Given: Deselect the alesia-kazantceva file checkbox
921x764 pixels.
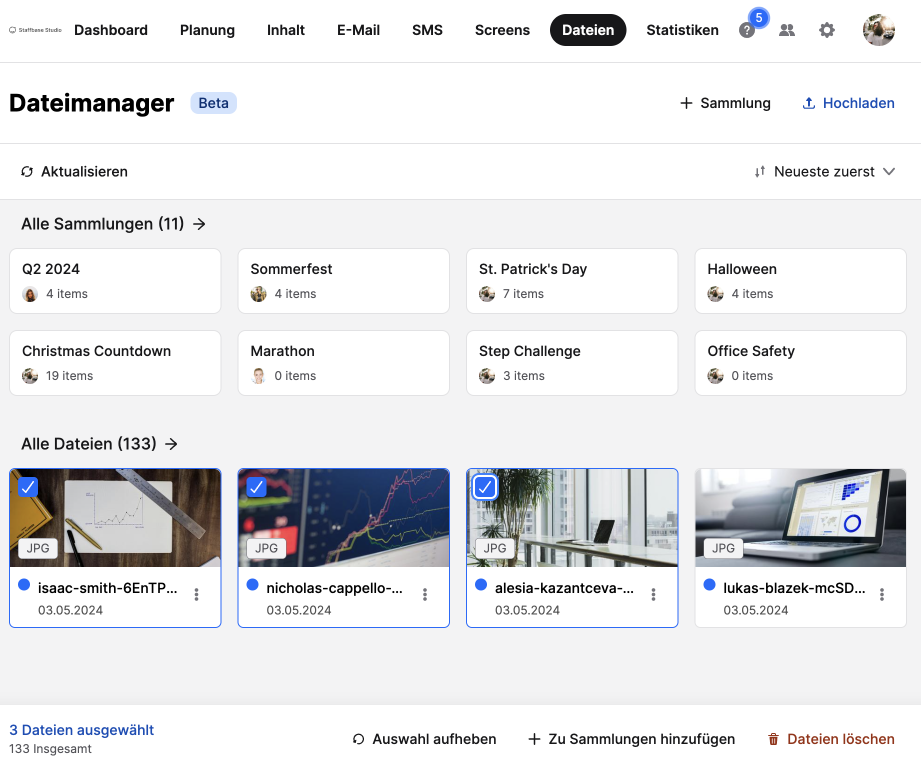Looking at the screenshot, I should click(x=485, y=487).
